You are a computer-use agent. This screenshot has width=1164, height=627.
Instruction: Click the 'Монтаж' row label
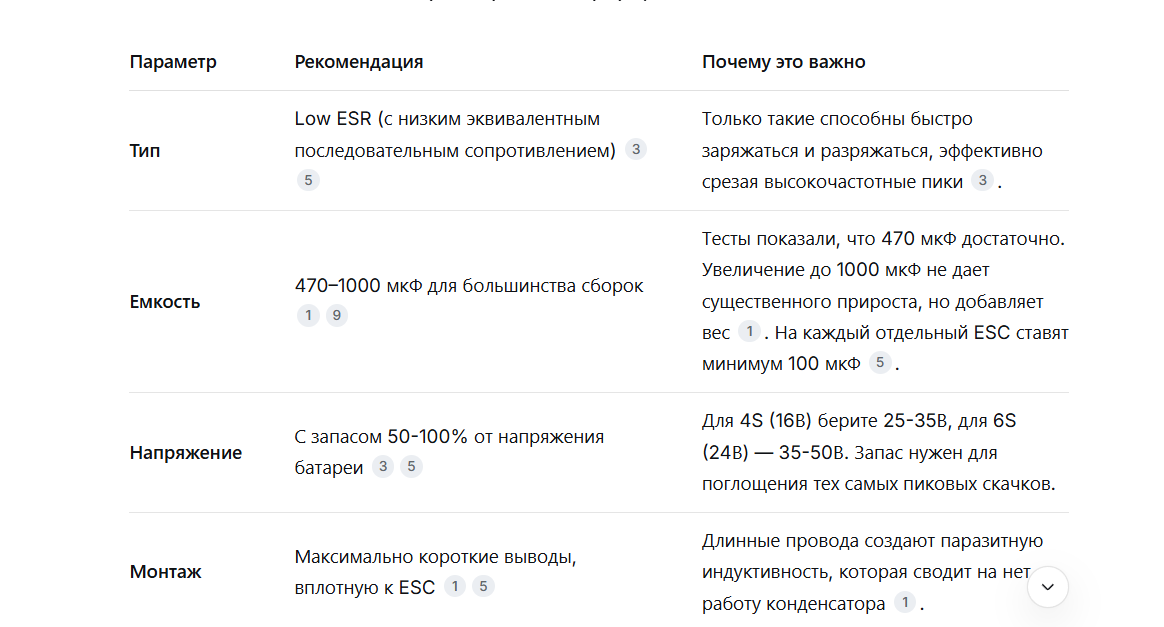coord(166,572)
